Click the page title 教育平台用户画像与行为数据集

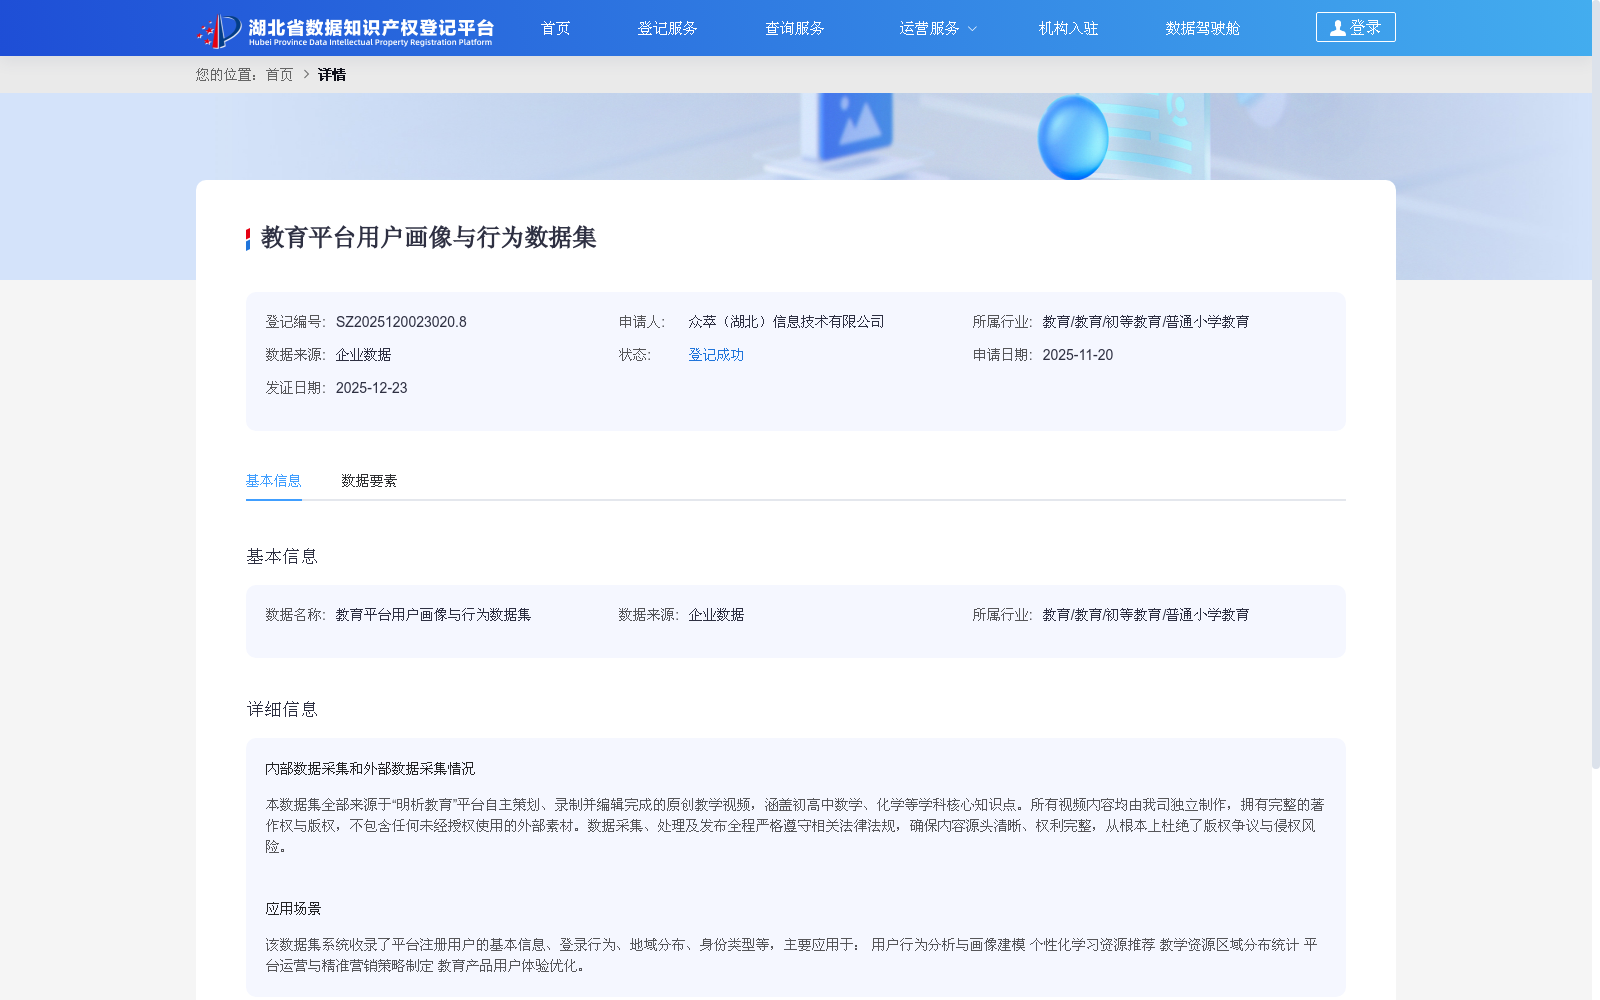point(428,238)
